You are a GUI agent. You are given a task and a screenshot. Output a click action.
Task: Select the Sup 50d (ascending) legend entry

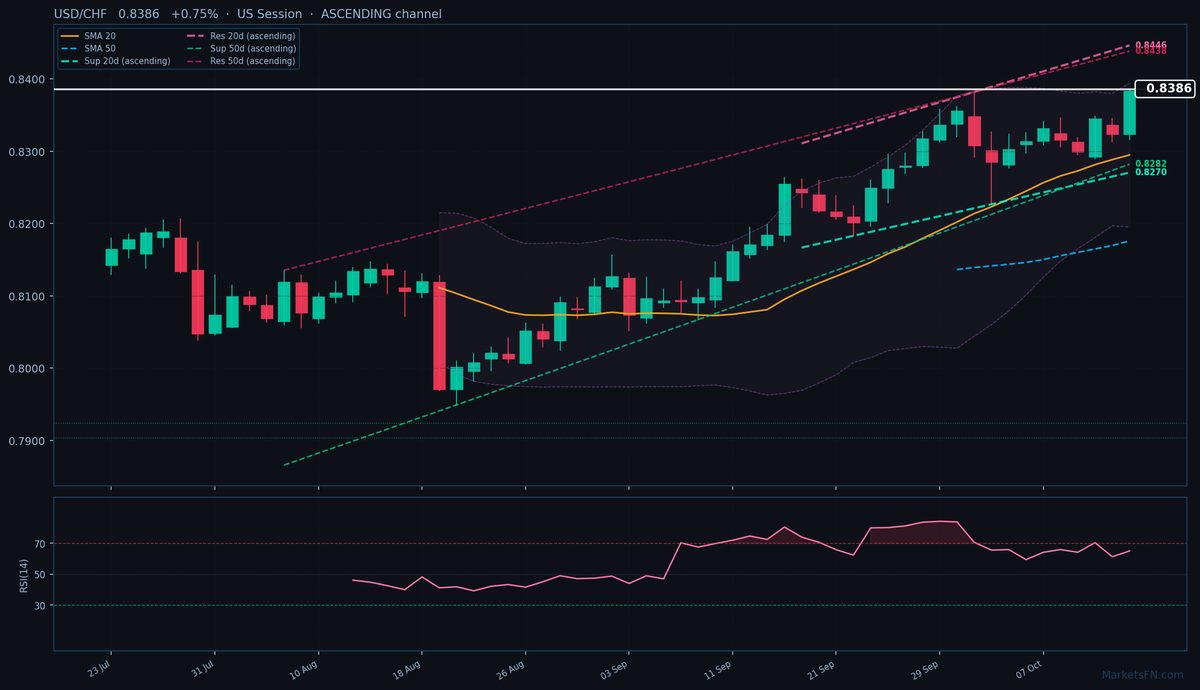pos(241,48)
